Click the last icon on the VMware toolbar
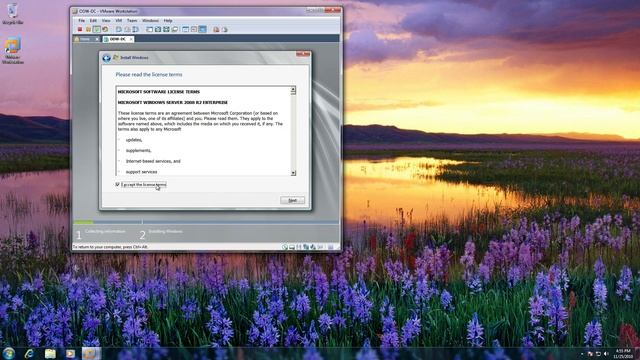Viewport: 640px width, 360px height. (224, 29)
